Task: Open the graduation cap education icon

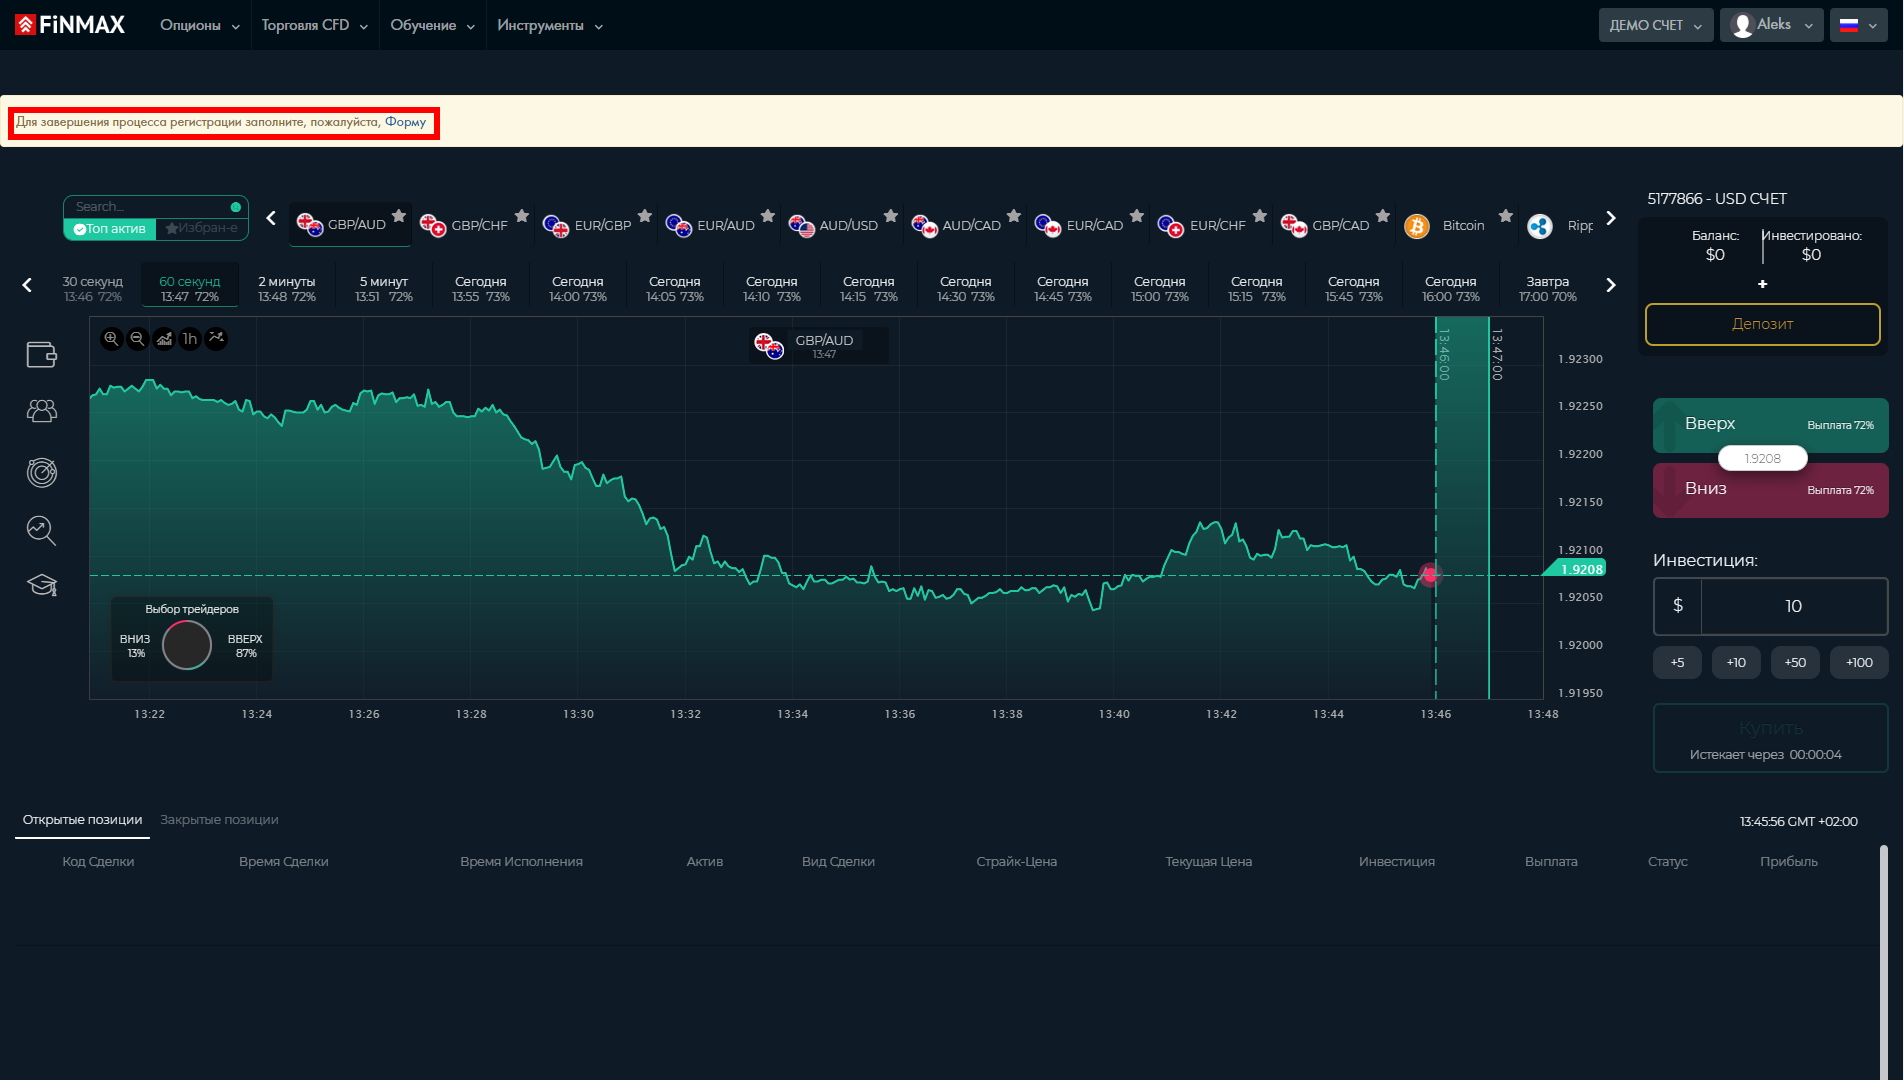Action: (41, 585)
